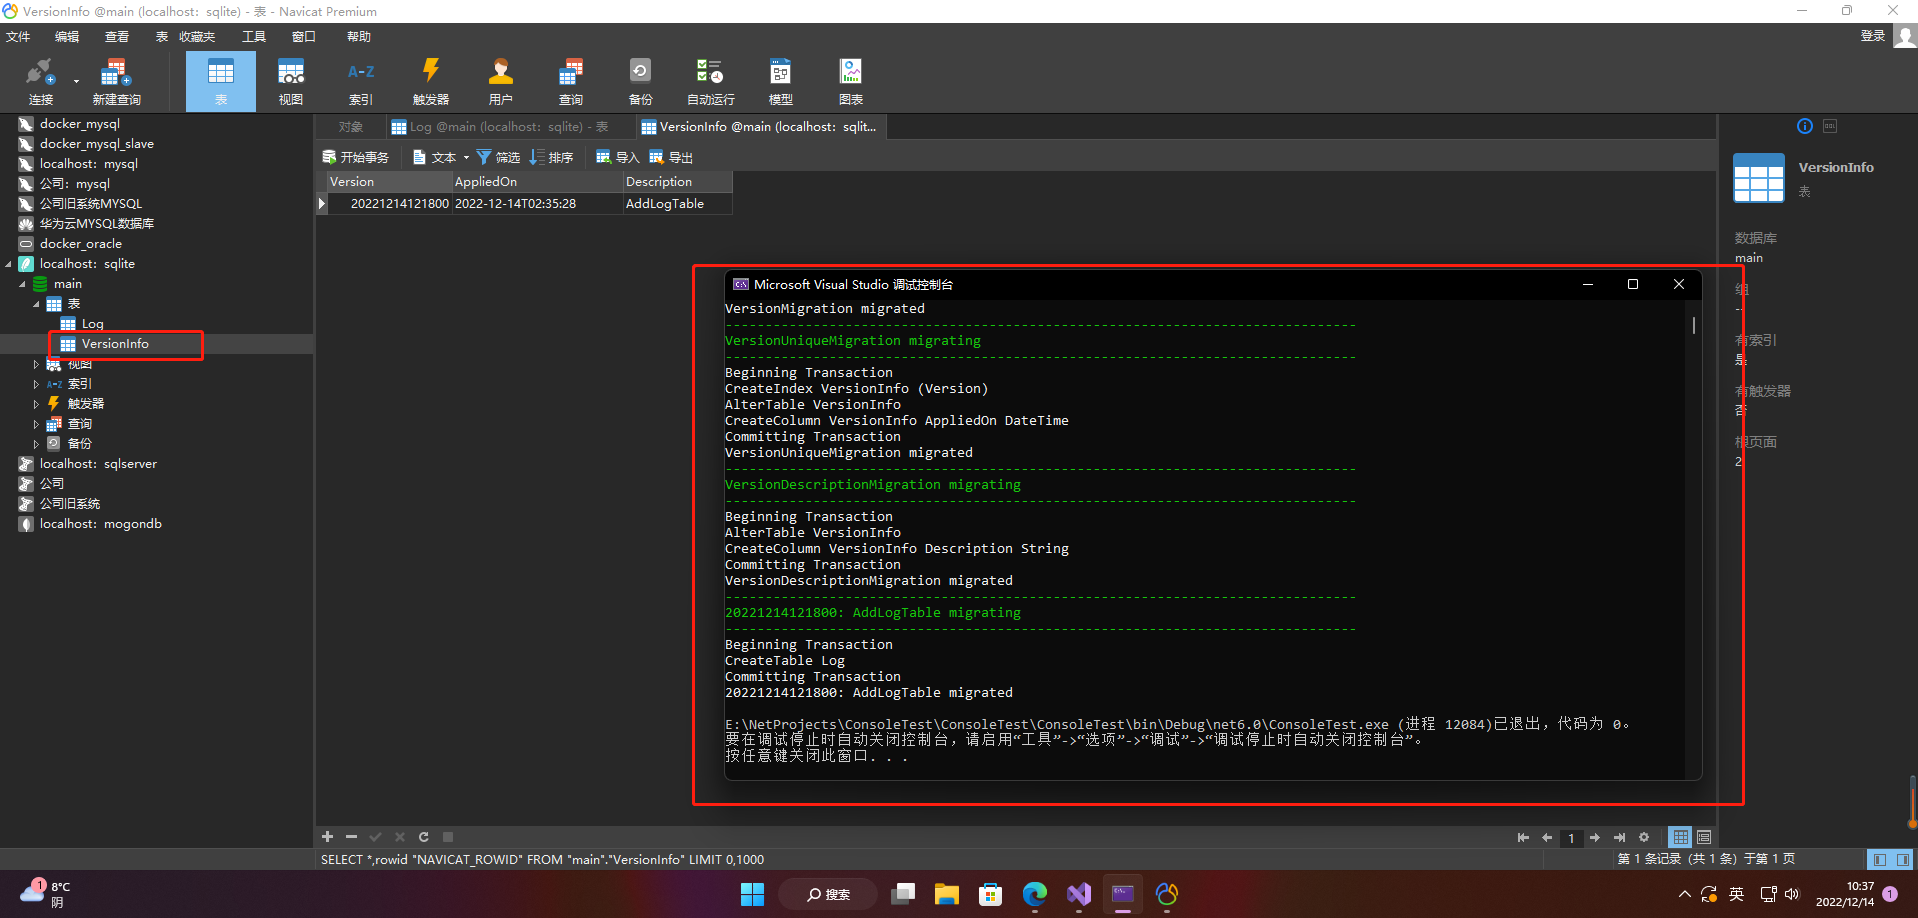The image size is (1918, 918).
Task: Toggle the right information pane
Action: coord(1903,860)
